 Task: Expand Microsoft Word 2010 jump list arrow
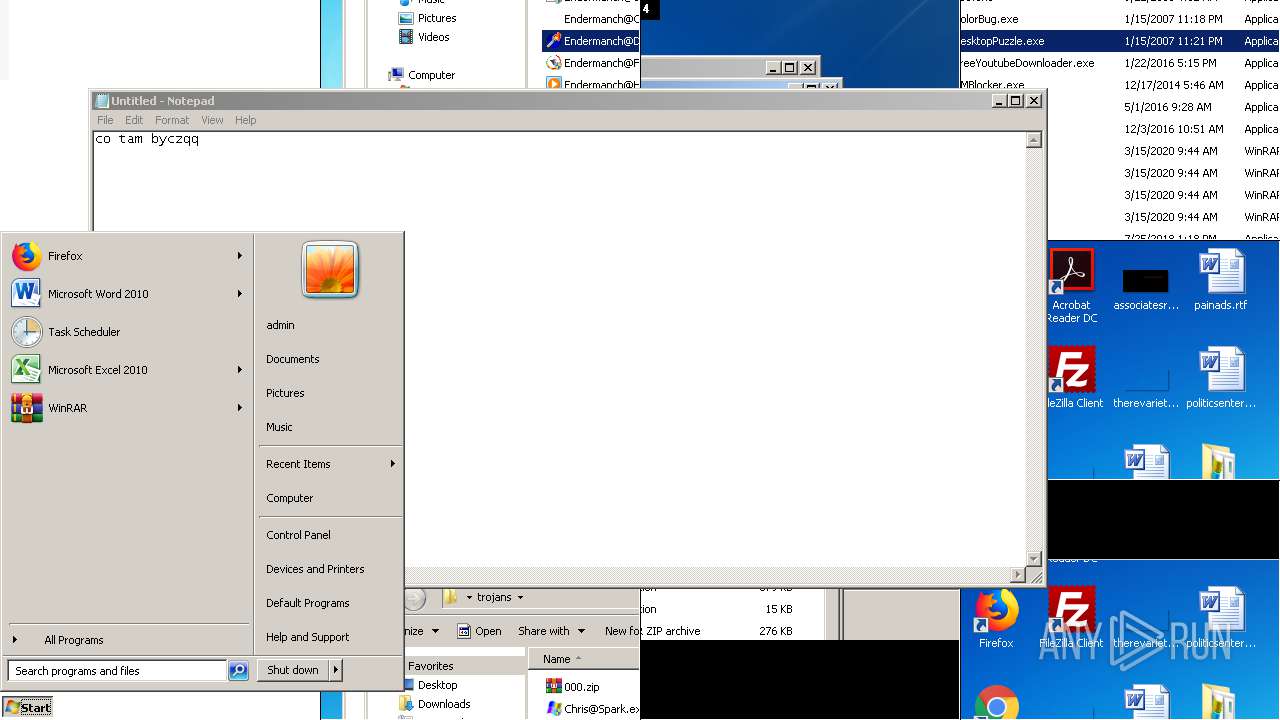tap(240, 294)
